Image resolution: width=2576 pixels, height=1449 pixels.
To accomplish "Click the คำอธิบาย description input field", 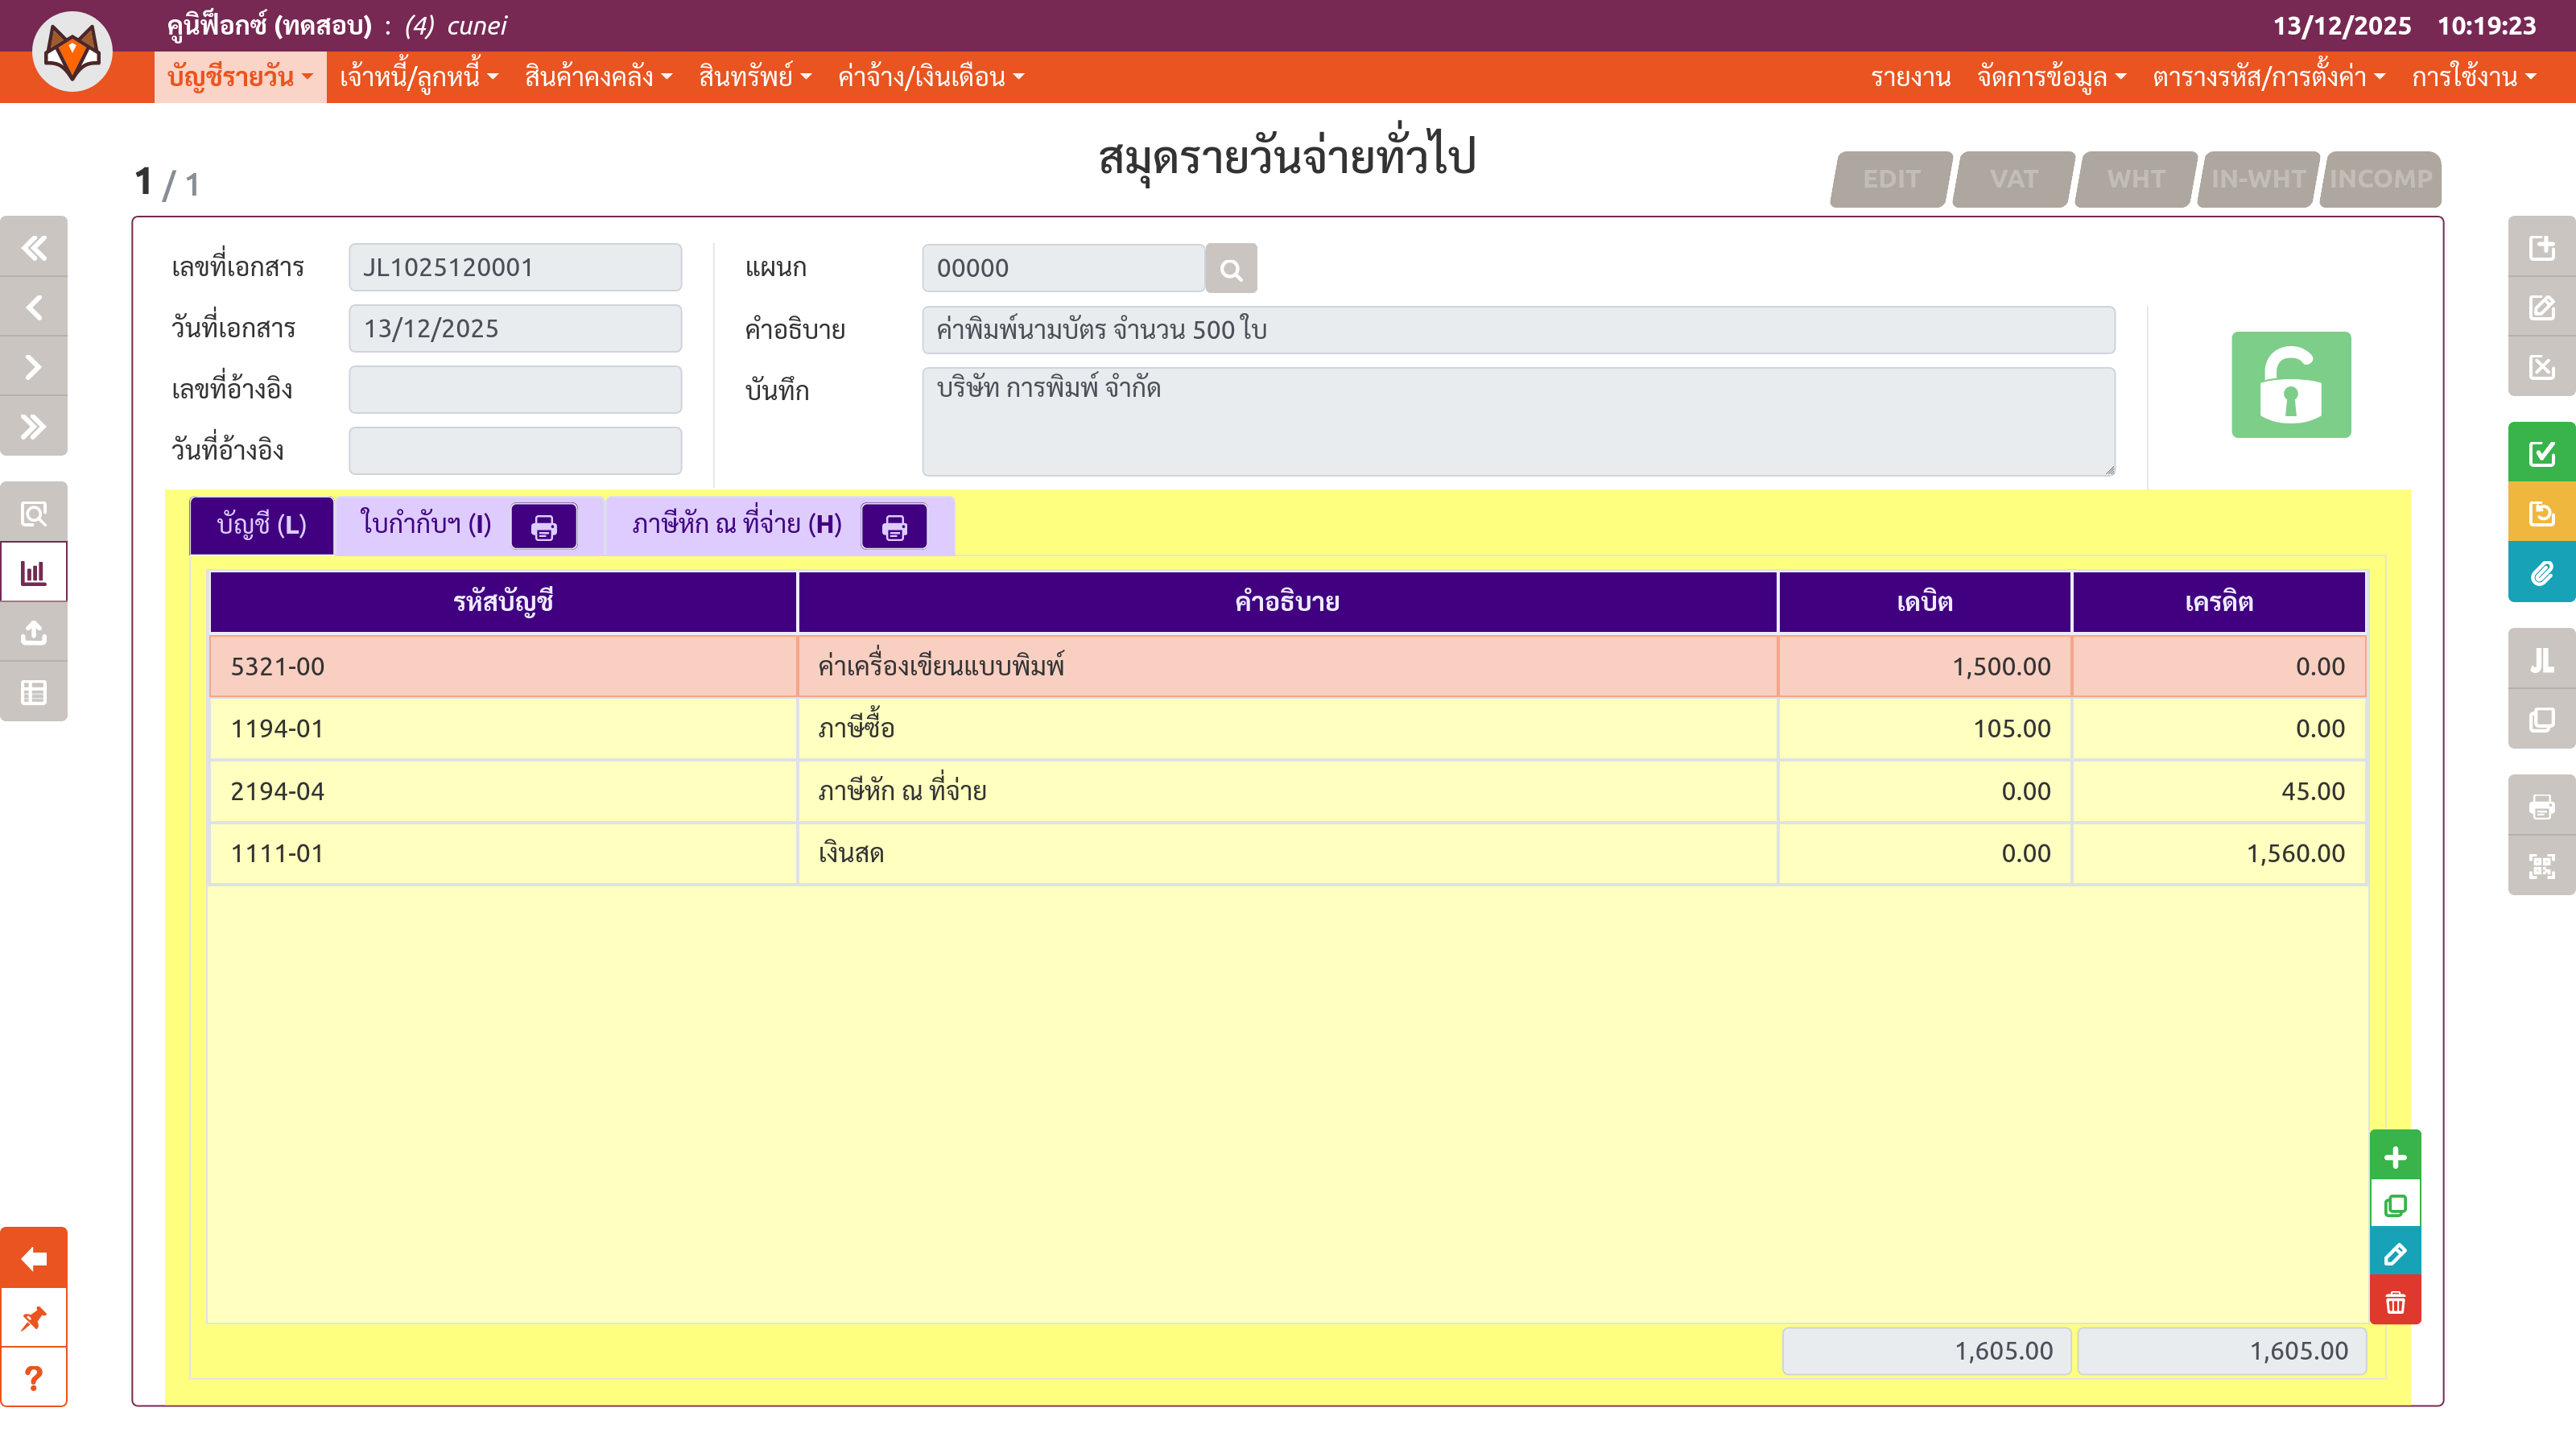I will (1517, 329).
